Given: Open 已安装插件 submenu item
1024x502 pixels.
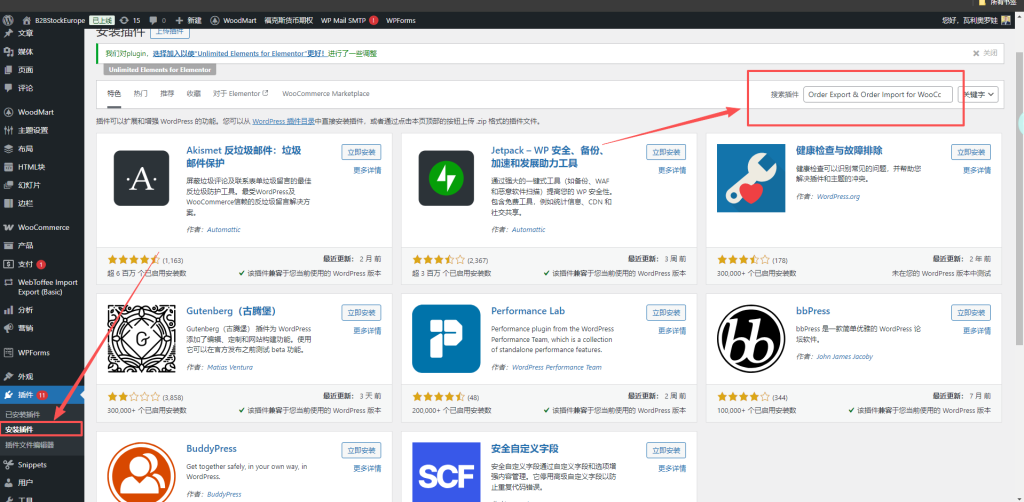Looking at the screenshot, I should click(x=23, y=415).
